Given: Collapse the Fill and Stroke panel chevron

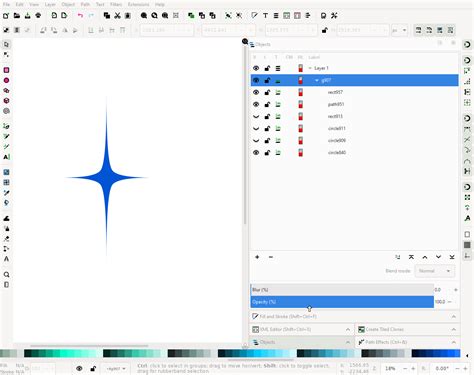Looking at the screenshot, I should (454, 316).
